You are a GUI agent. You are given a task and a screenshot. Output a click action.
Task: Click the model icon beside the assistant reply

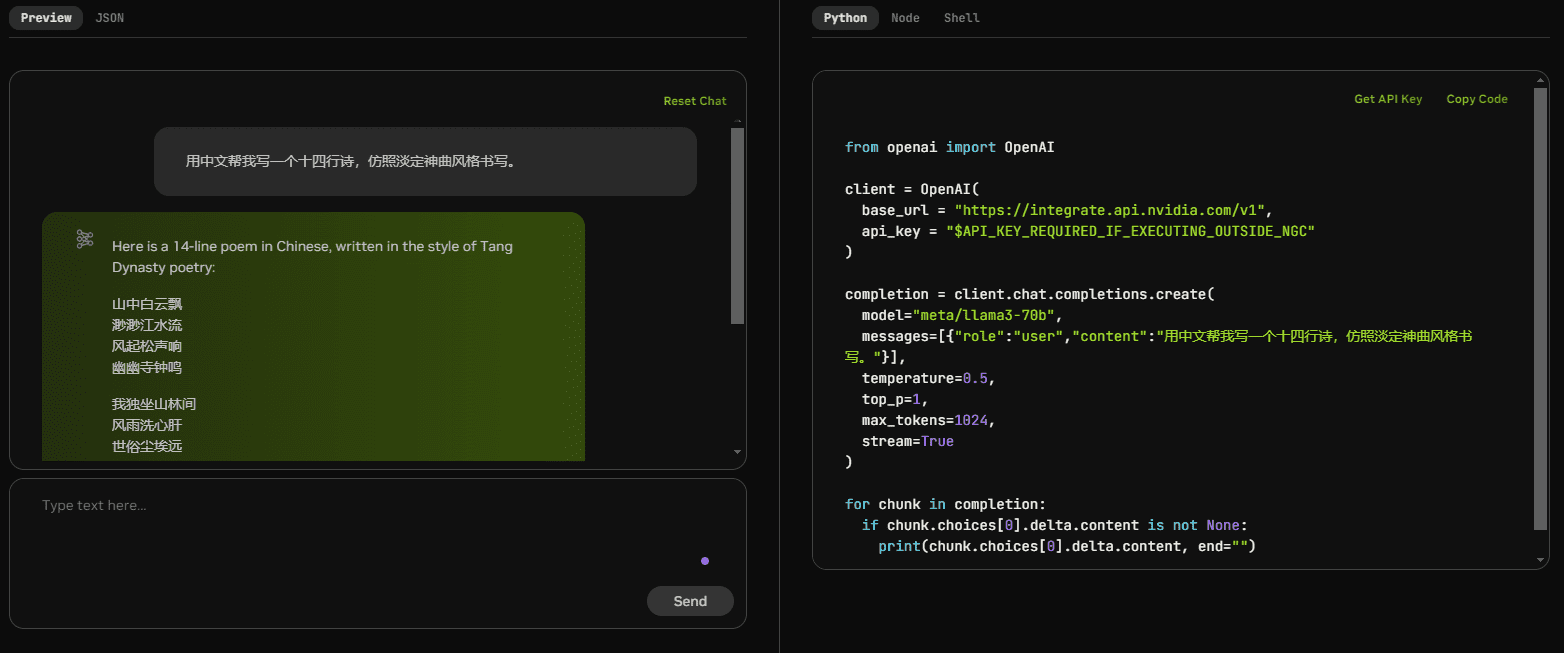point(85,238)
